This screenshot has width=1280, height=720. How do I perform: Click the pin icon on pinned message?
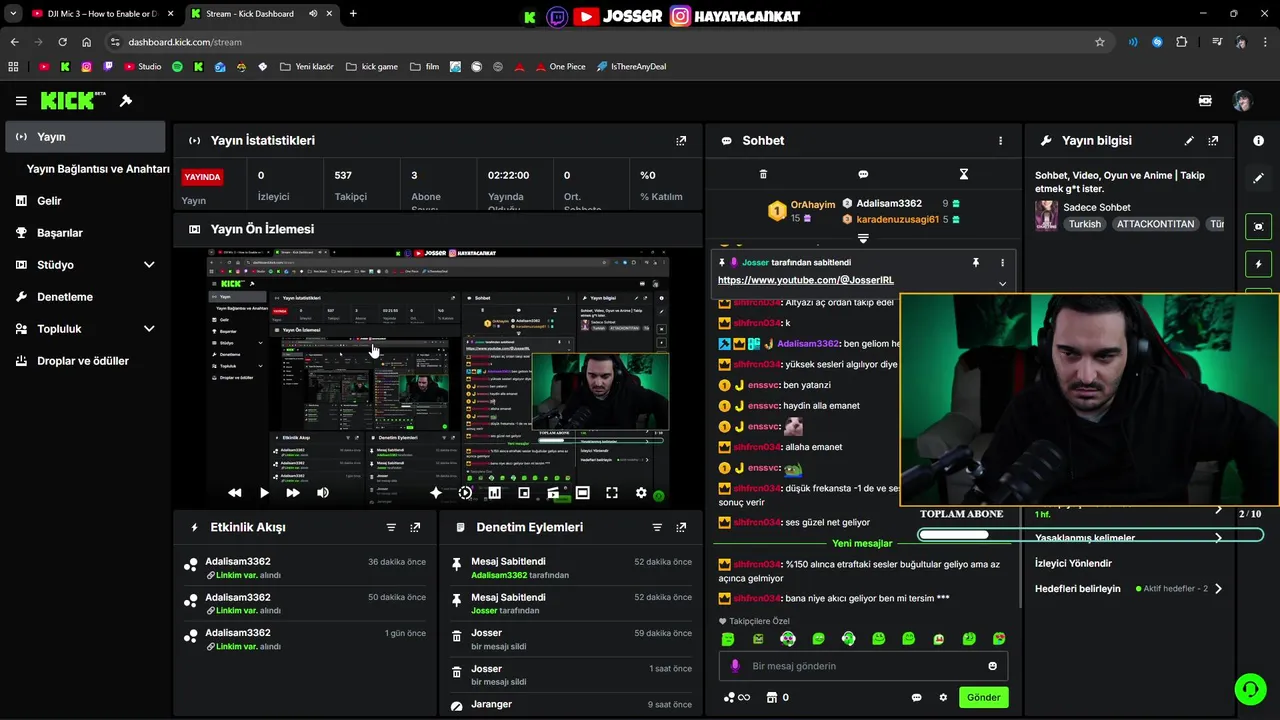[976, 262]
